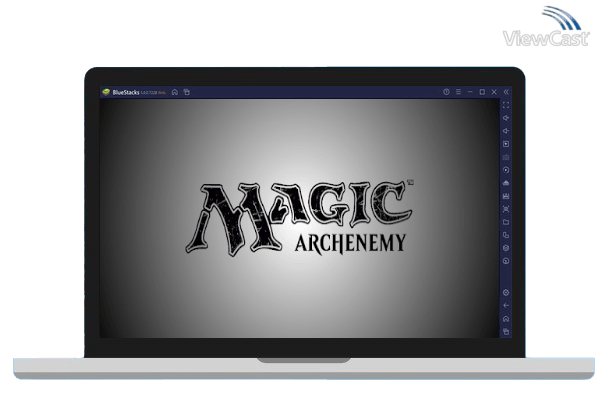This screenshot has width=602, height=414.
Task: Click the BlueStacks title text
Action: click(126, 92)
